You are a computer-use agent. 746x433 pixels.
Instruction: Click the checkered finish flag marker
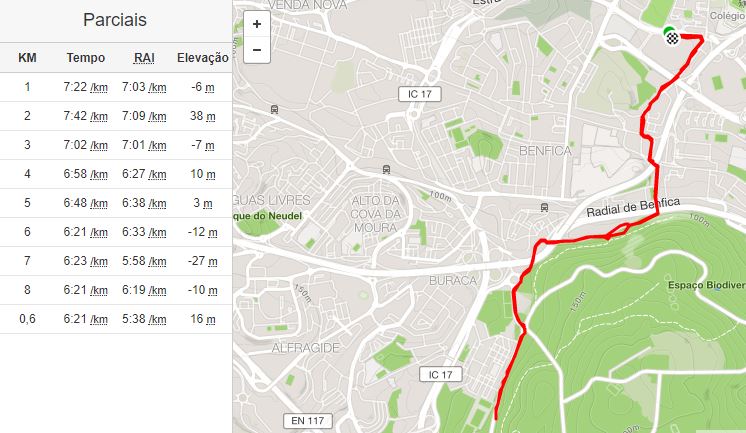[672, 38]
